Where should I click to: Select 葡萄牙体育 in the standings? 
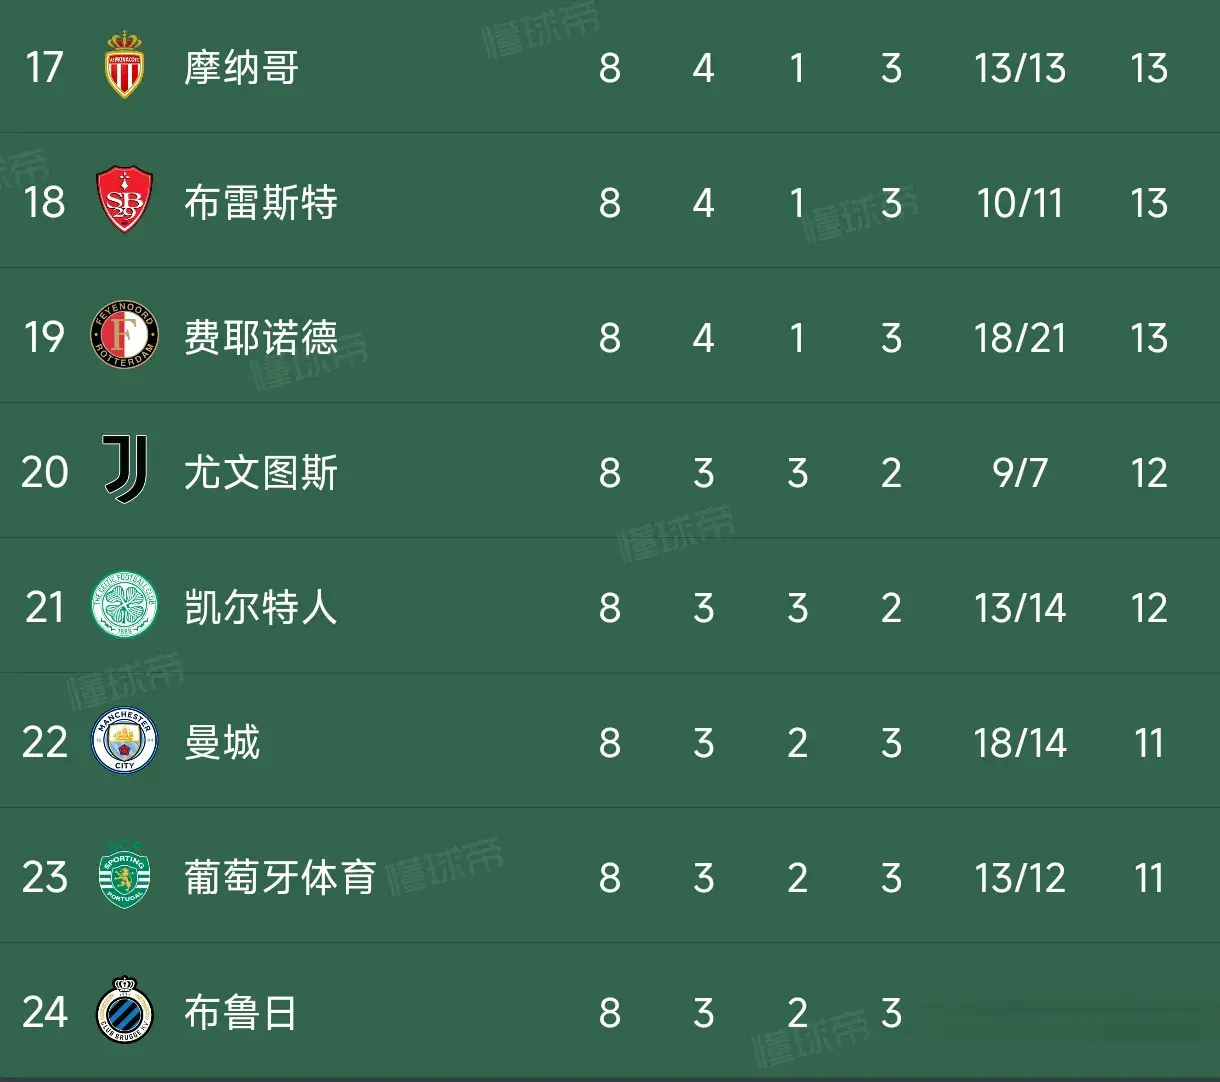[x=280, y=878]
